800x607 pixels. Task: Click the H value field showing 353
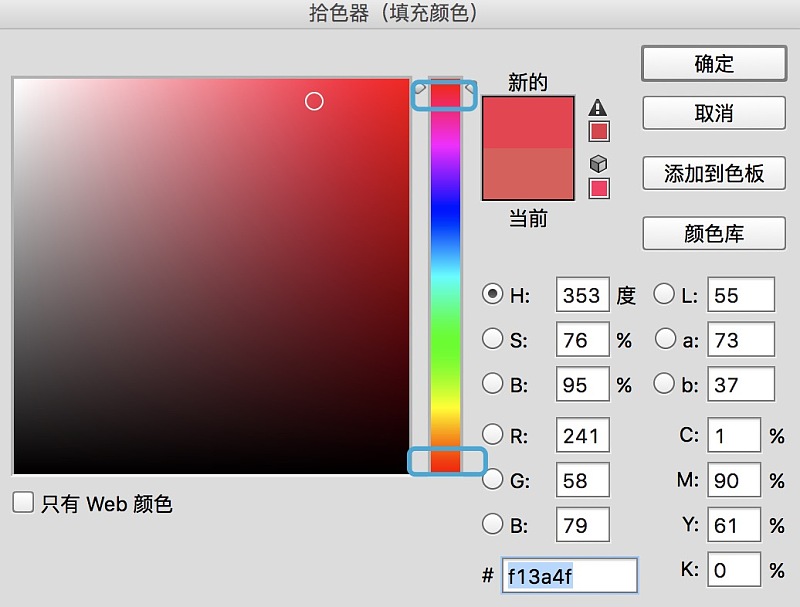click(x=582, y=293)
